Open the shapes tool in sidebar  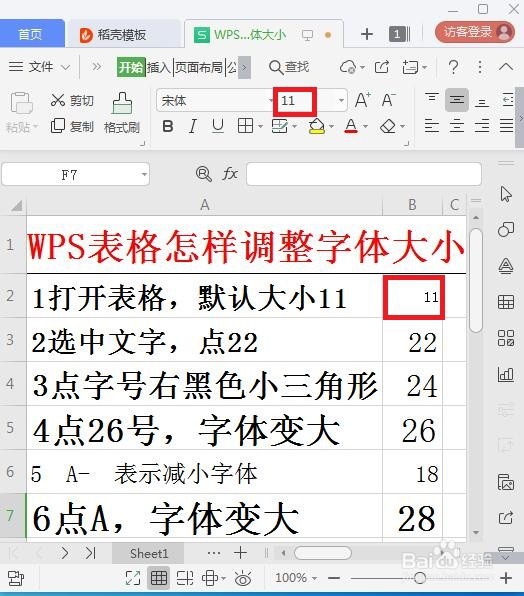[x=506, y=229]
